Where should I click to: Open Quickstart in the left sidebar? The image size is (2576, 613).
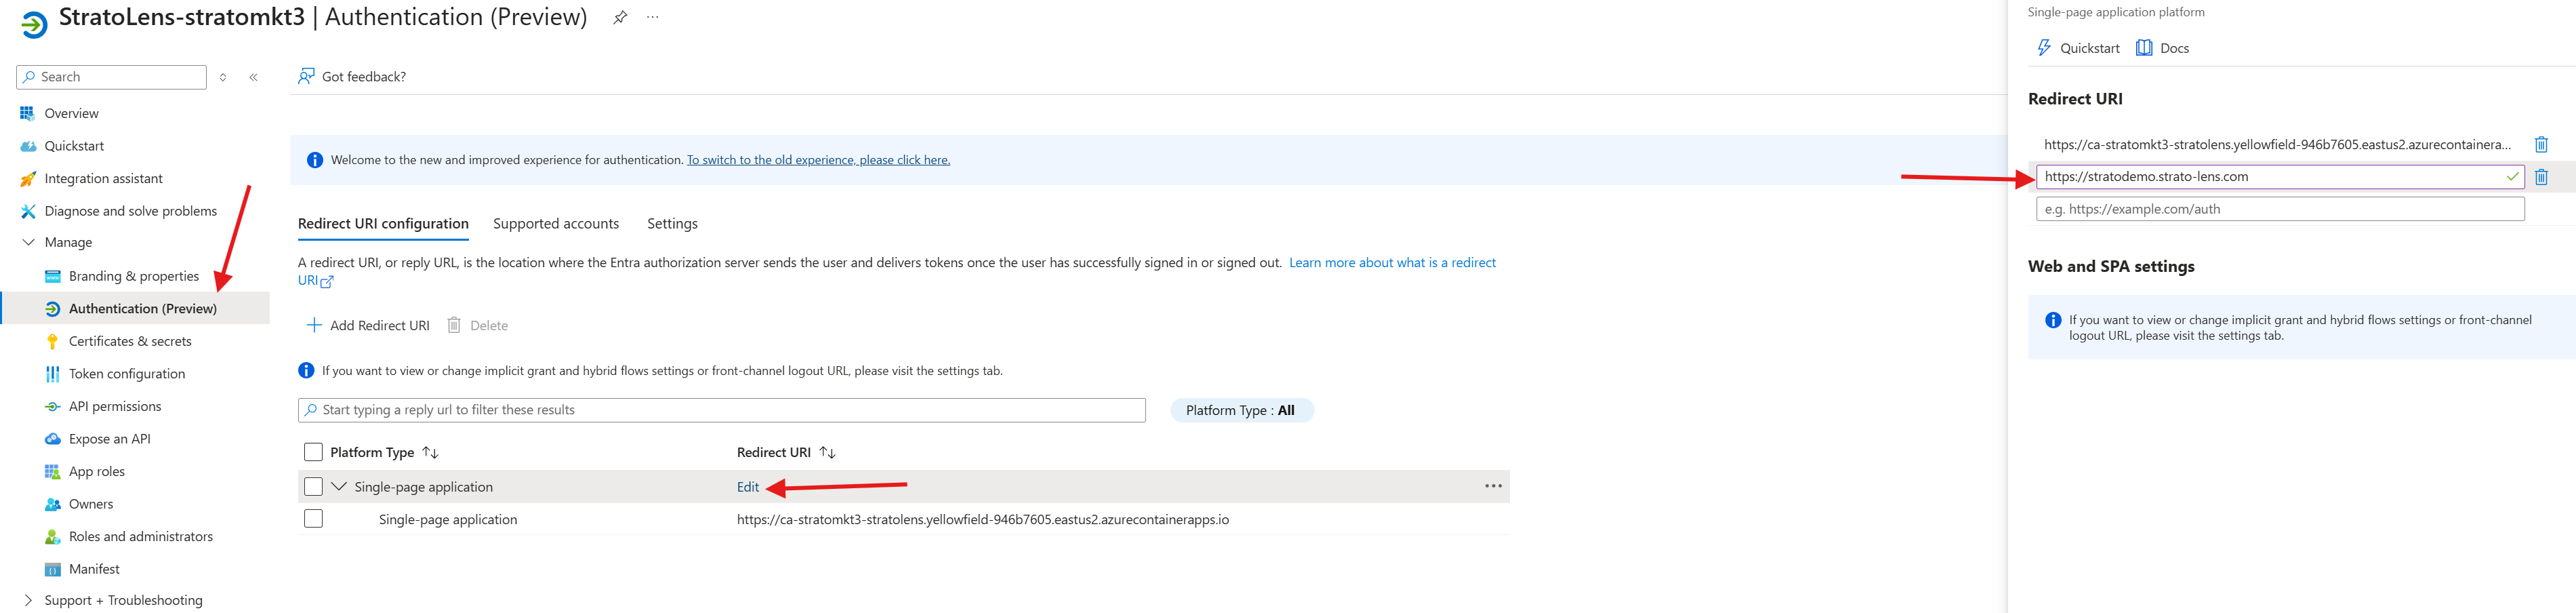[74, 146]
